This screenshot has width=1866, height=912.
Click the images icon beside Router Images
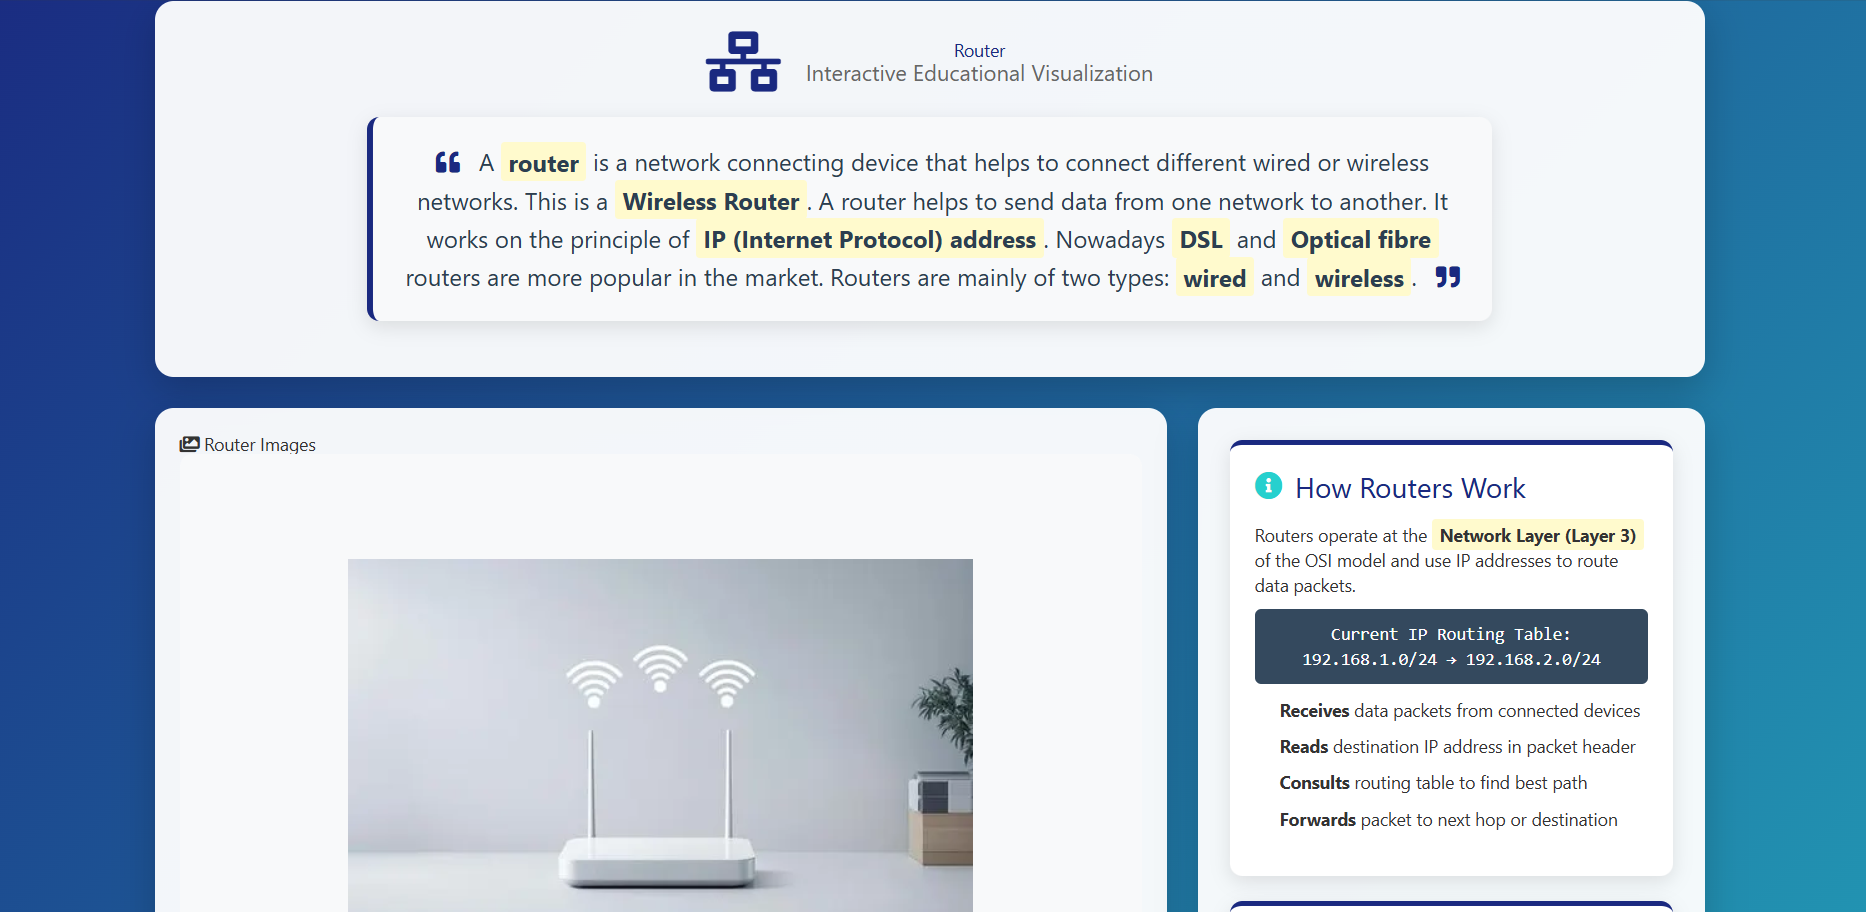click(190, 444)
